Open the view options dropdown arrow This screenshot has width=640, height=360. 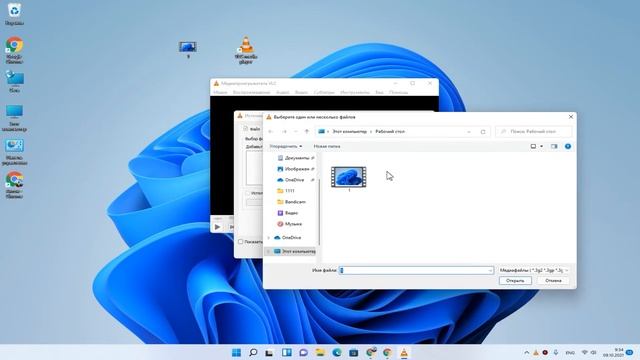point(542,146)
